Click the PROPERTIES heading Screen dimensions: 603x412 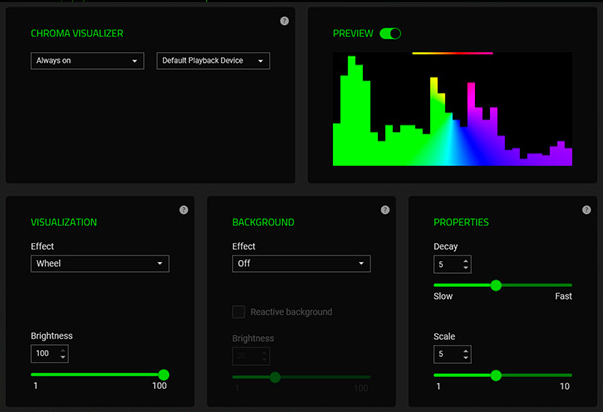tap(461, 222)
